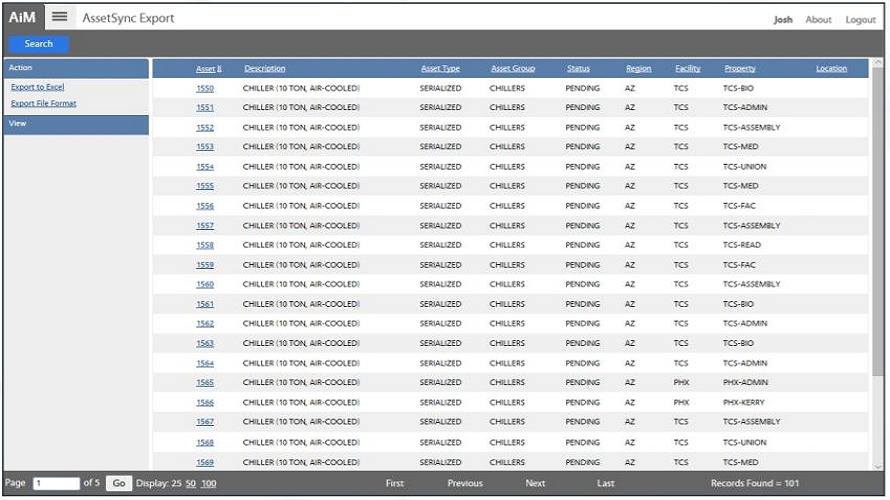
Task: Open asset 1554
Action: click(205, 167)
